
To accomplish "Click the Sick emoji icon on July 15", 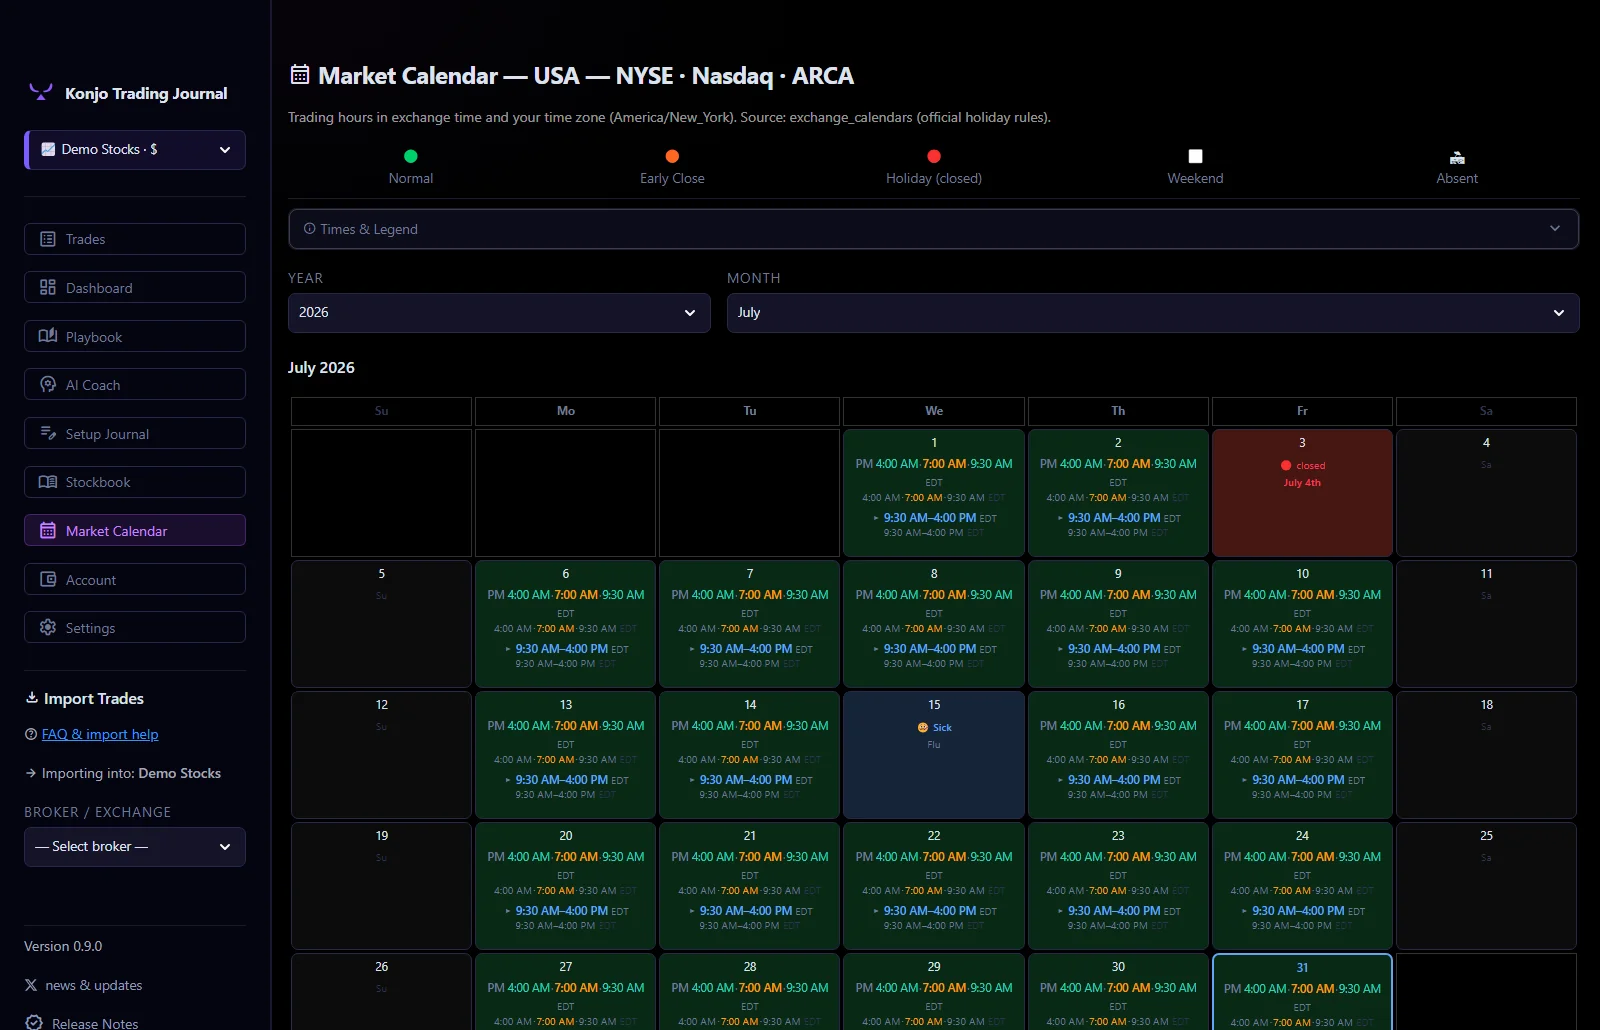I will click(x=923, y=727).
